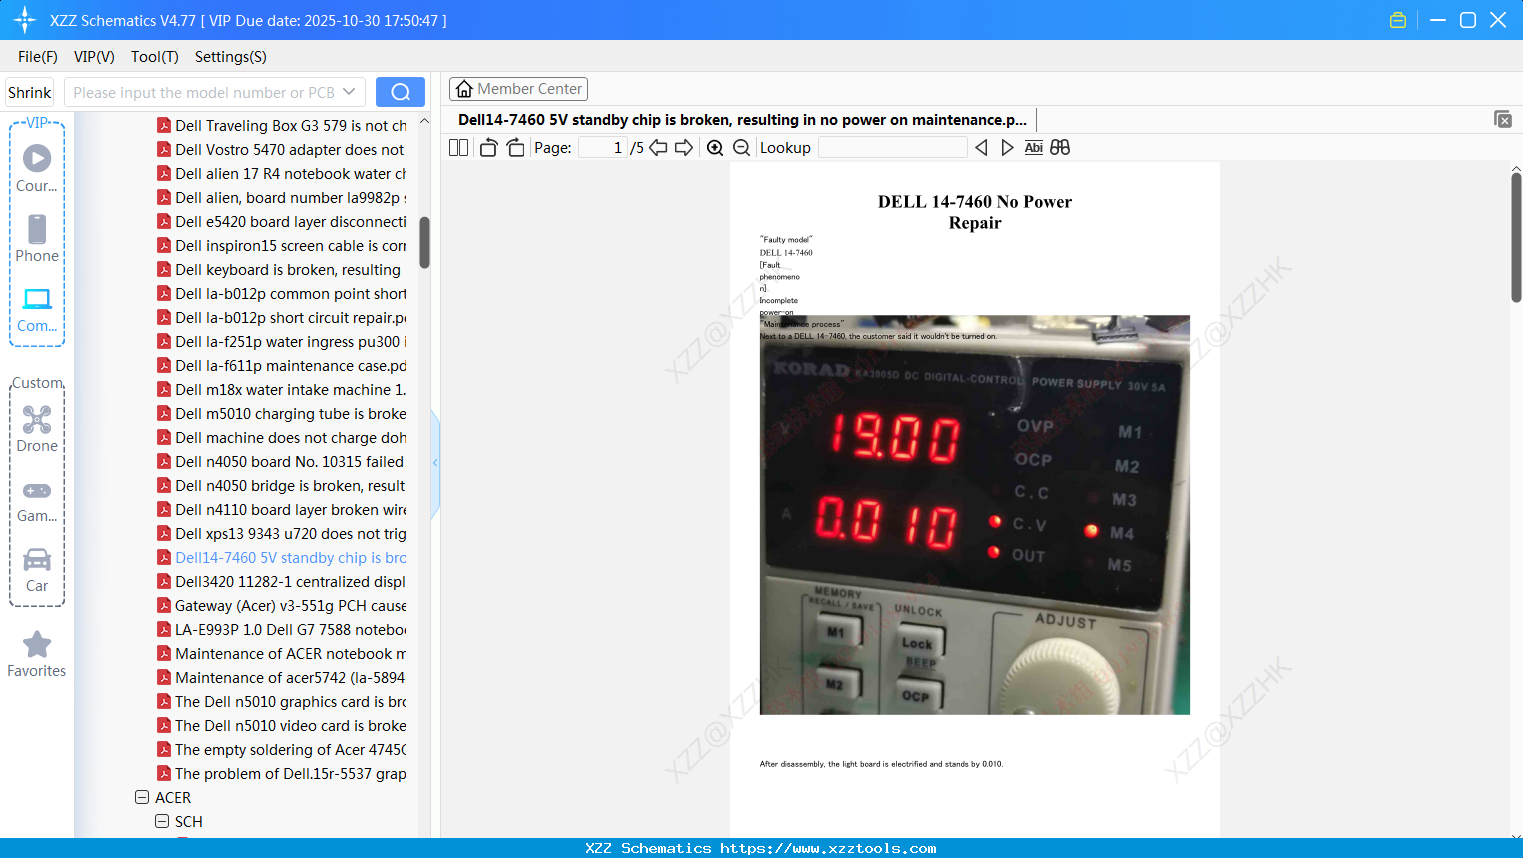Select the Computer category
This screenshot has height=858, width=1523.
click(x=37, y=309)
